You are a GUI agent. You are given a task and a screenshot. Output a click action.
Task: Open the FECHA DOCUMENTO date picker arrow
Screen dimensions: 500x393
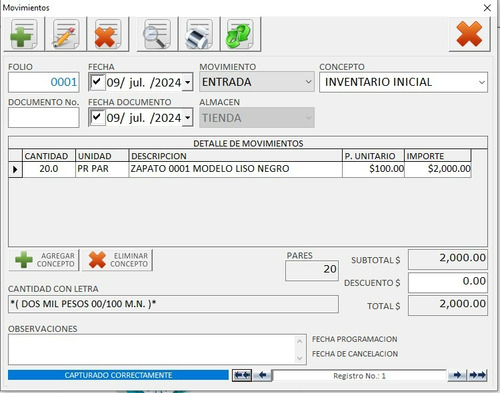pos(188,118)
